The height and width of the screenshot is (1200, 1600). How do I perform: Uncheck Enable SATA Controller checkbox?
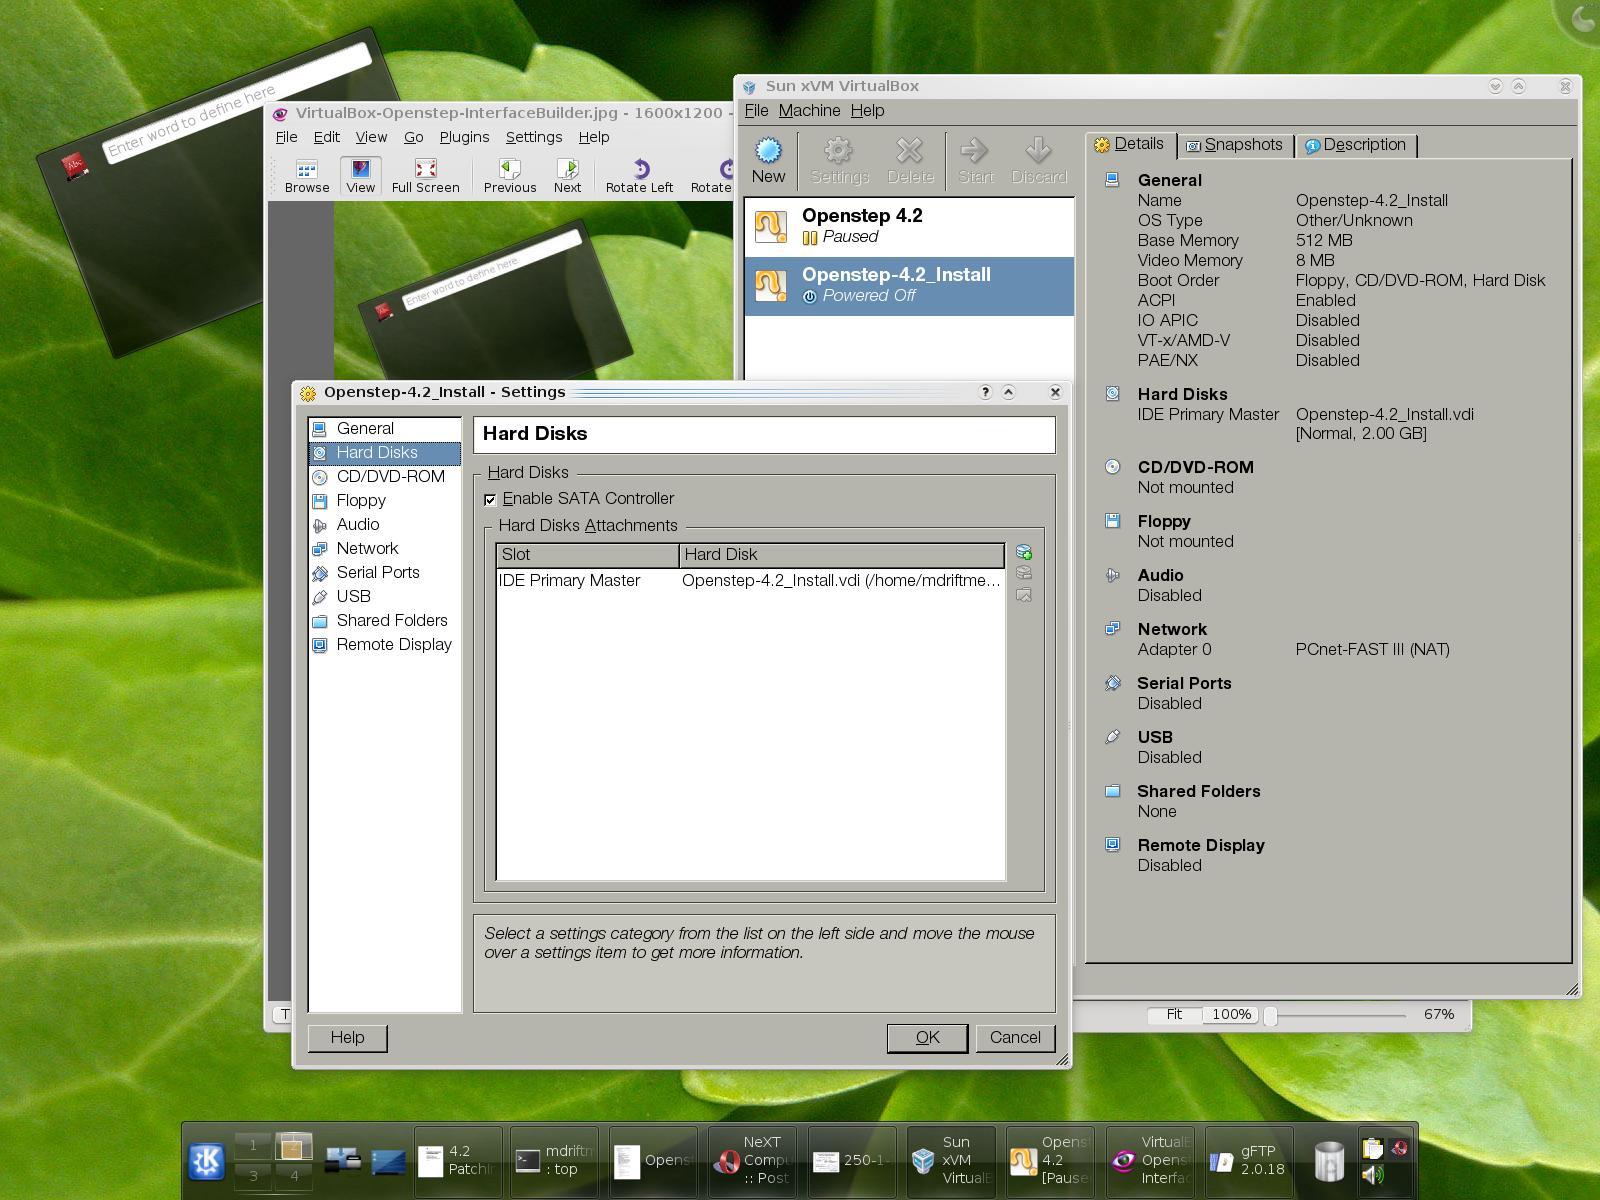coord(490,499)
